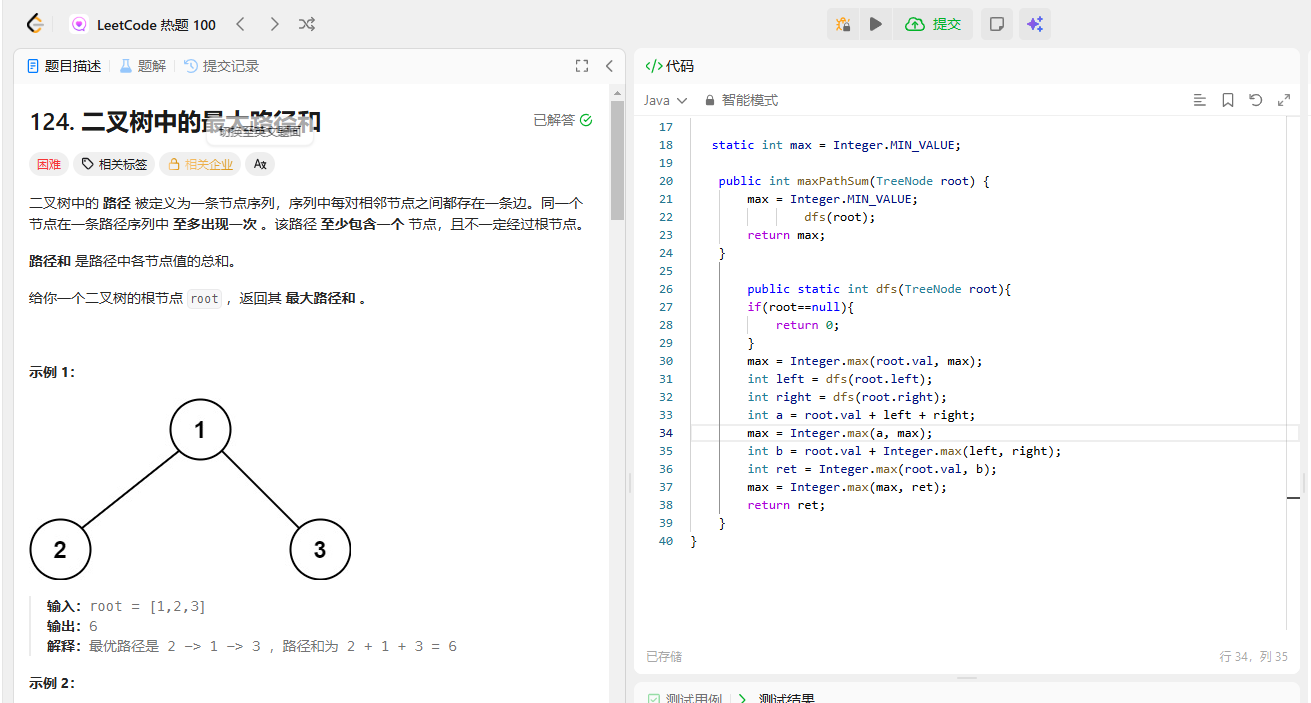Open the LeetCode 热题 100 study plan

point(143,24)
